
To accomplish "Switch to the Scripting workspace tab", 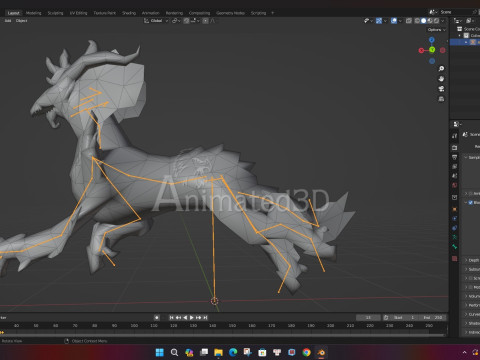I will [258, 13].
